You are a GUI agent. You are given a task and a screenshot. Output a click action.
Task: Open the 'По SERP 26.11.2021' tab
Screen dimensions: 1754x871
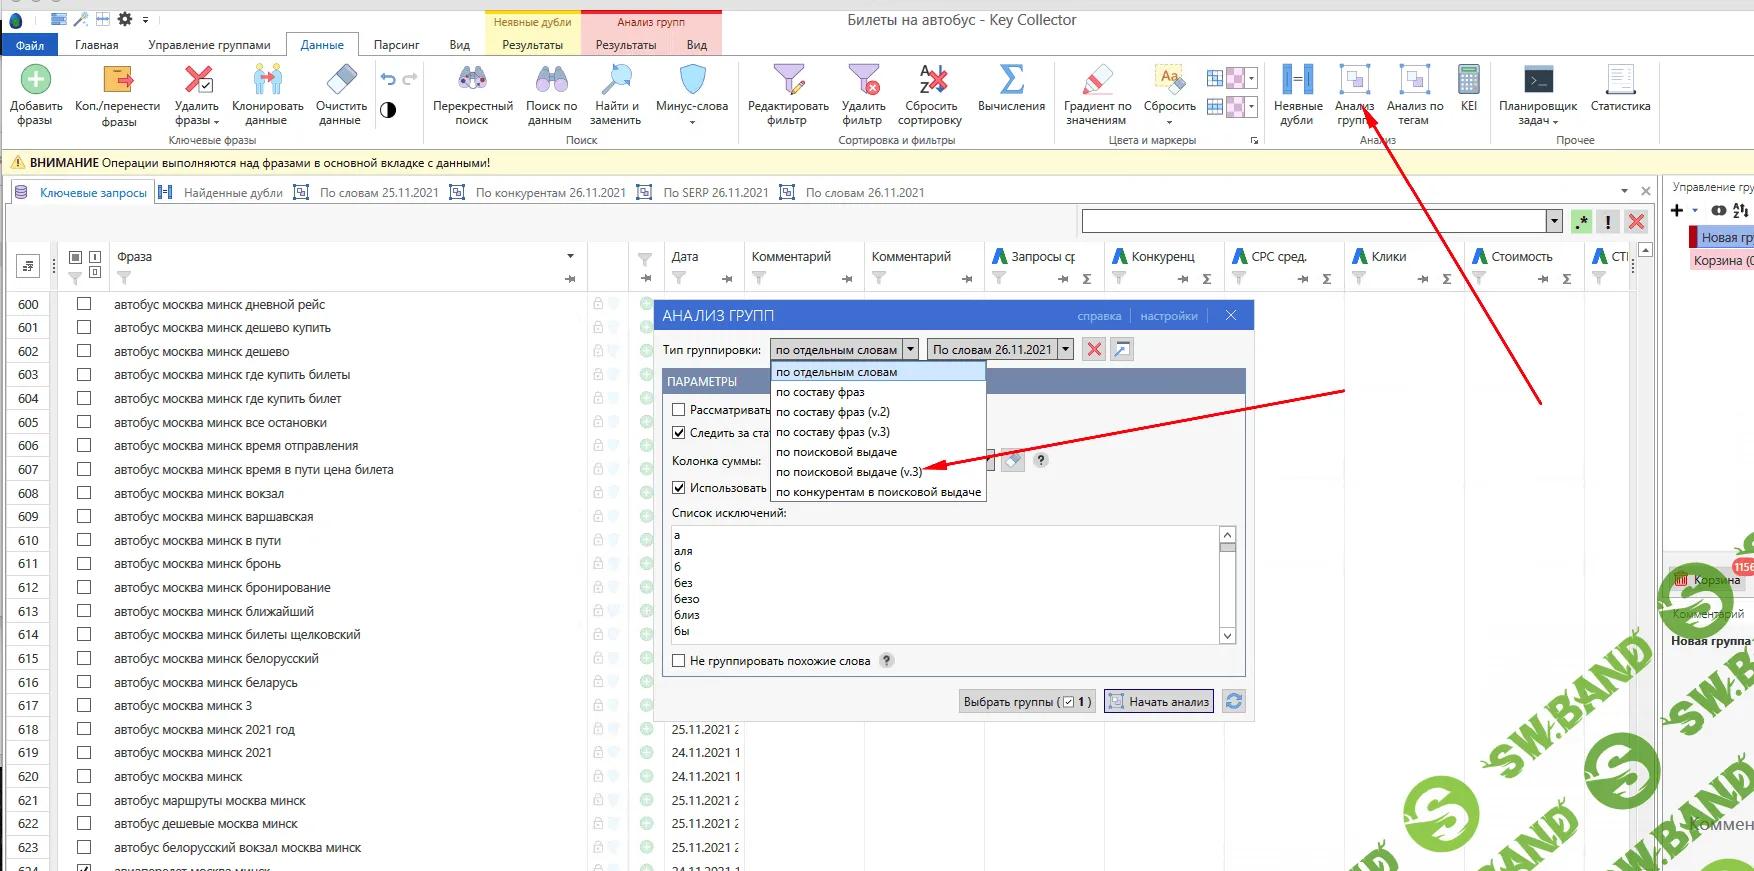[x=715, y=192]
